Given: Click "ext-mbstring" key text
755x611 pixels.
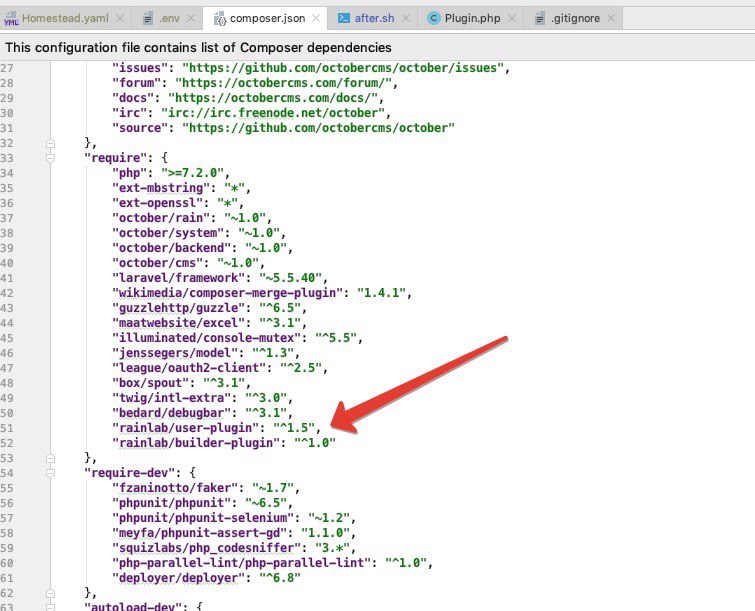Looking at the screenshot, I should [x=161, y=188].
